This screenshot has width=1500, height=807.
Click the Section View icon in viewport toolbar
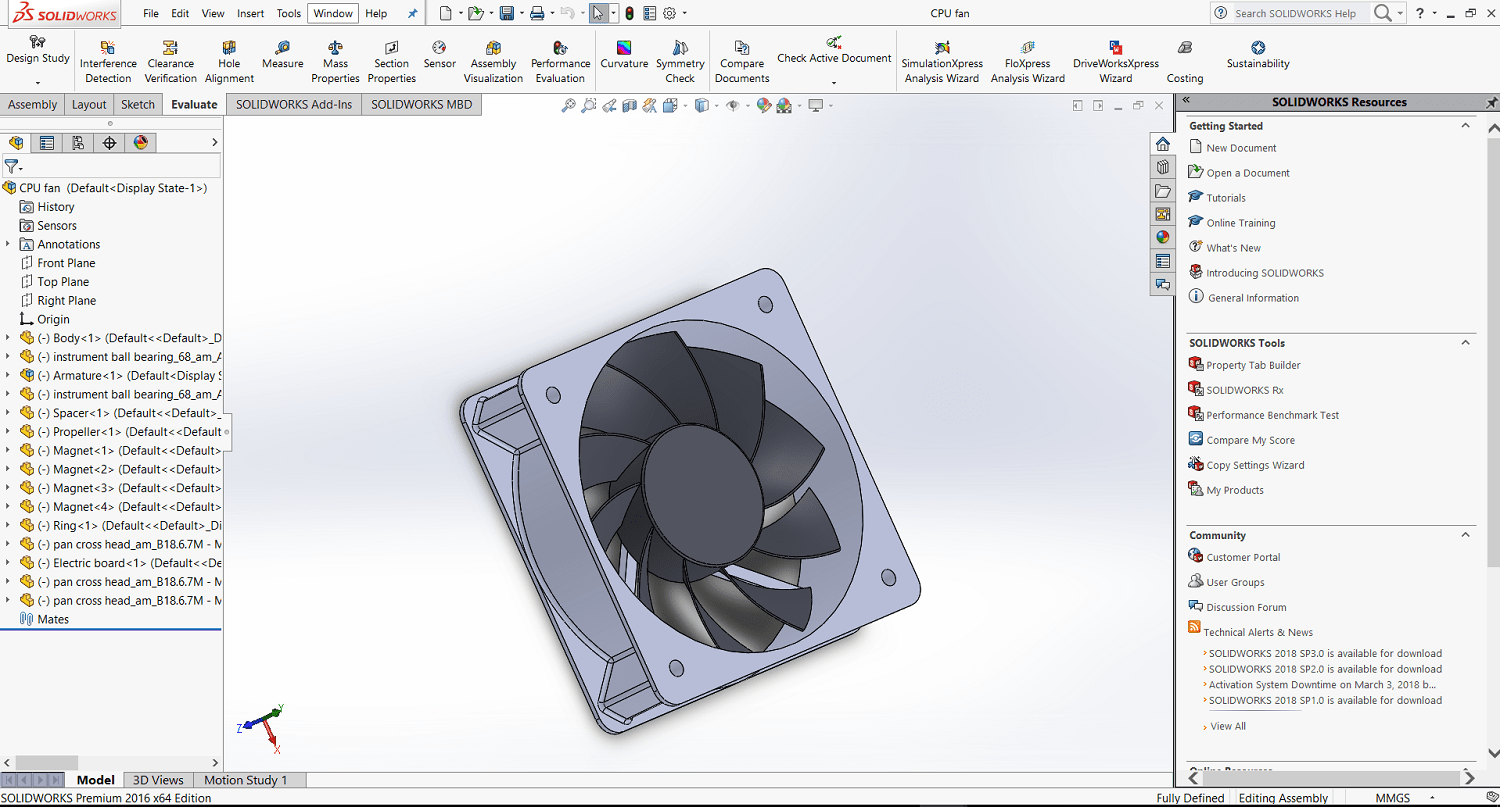coord(629,105)
